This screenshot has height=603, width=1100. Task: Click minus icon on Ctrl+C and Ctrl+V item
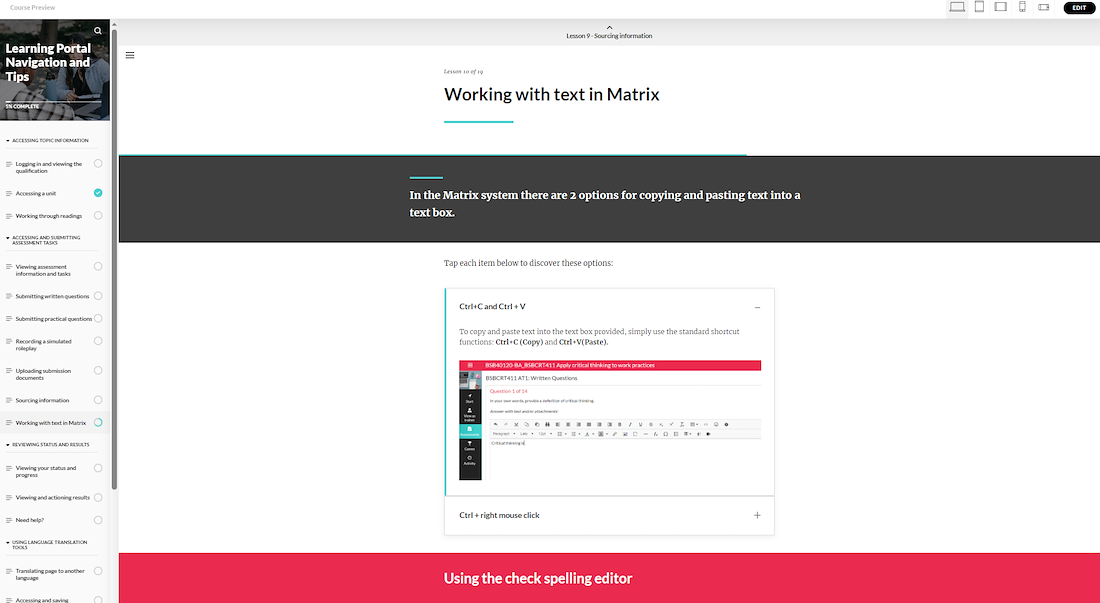[x=757, y=307]
